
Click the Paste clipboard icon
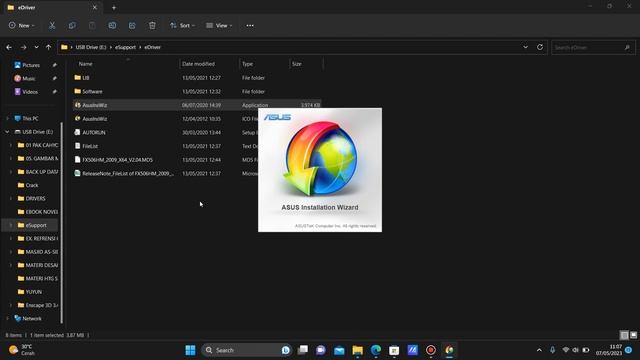[x=92, y=25]
